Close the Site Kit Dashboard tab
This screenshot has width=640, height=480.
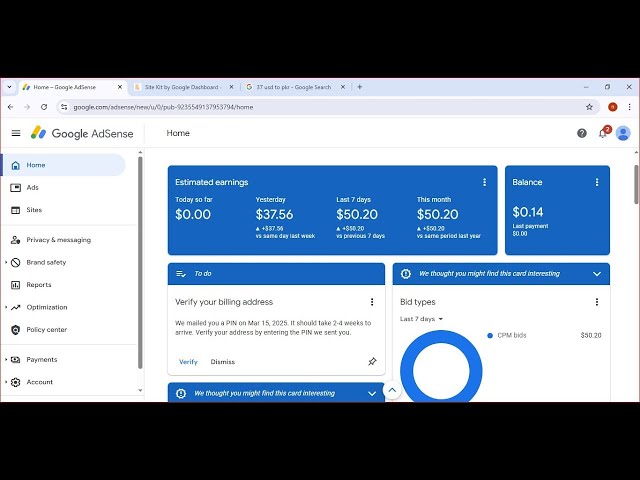point(231,87)
